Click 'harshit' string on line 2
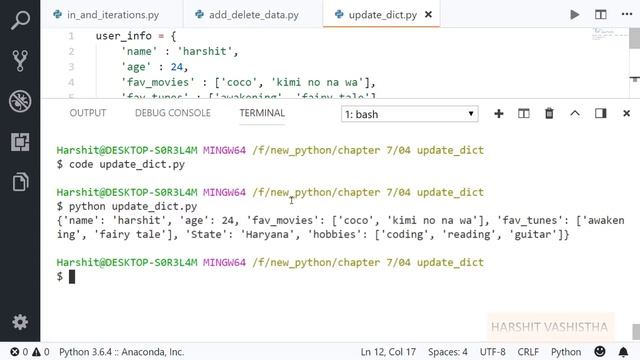 point(204,51)
